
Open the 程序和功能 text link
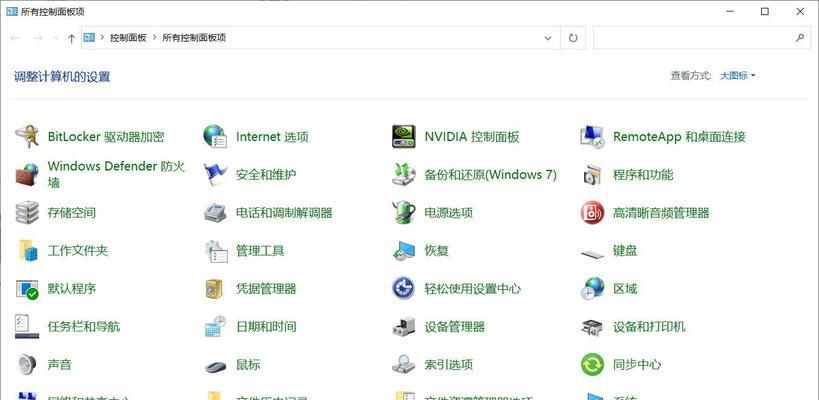(643, 174)
